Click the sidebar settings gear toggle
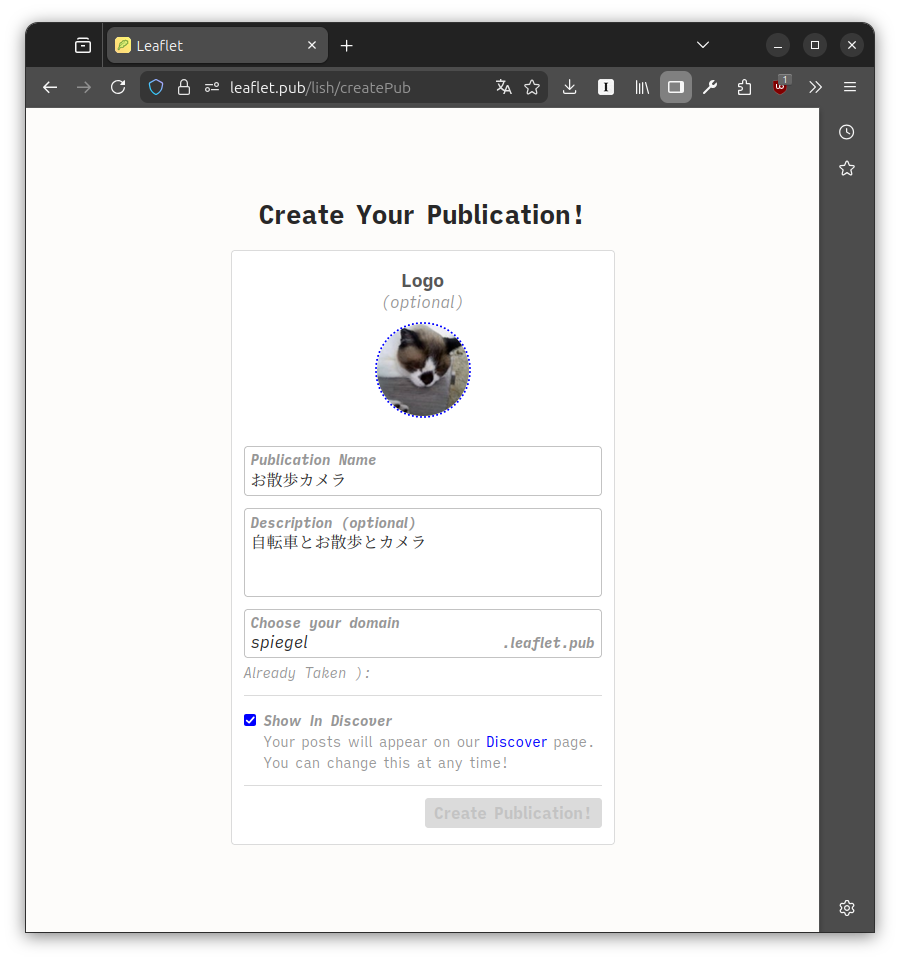The width and height of the screenshot is (900, 961). (846, 907)
